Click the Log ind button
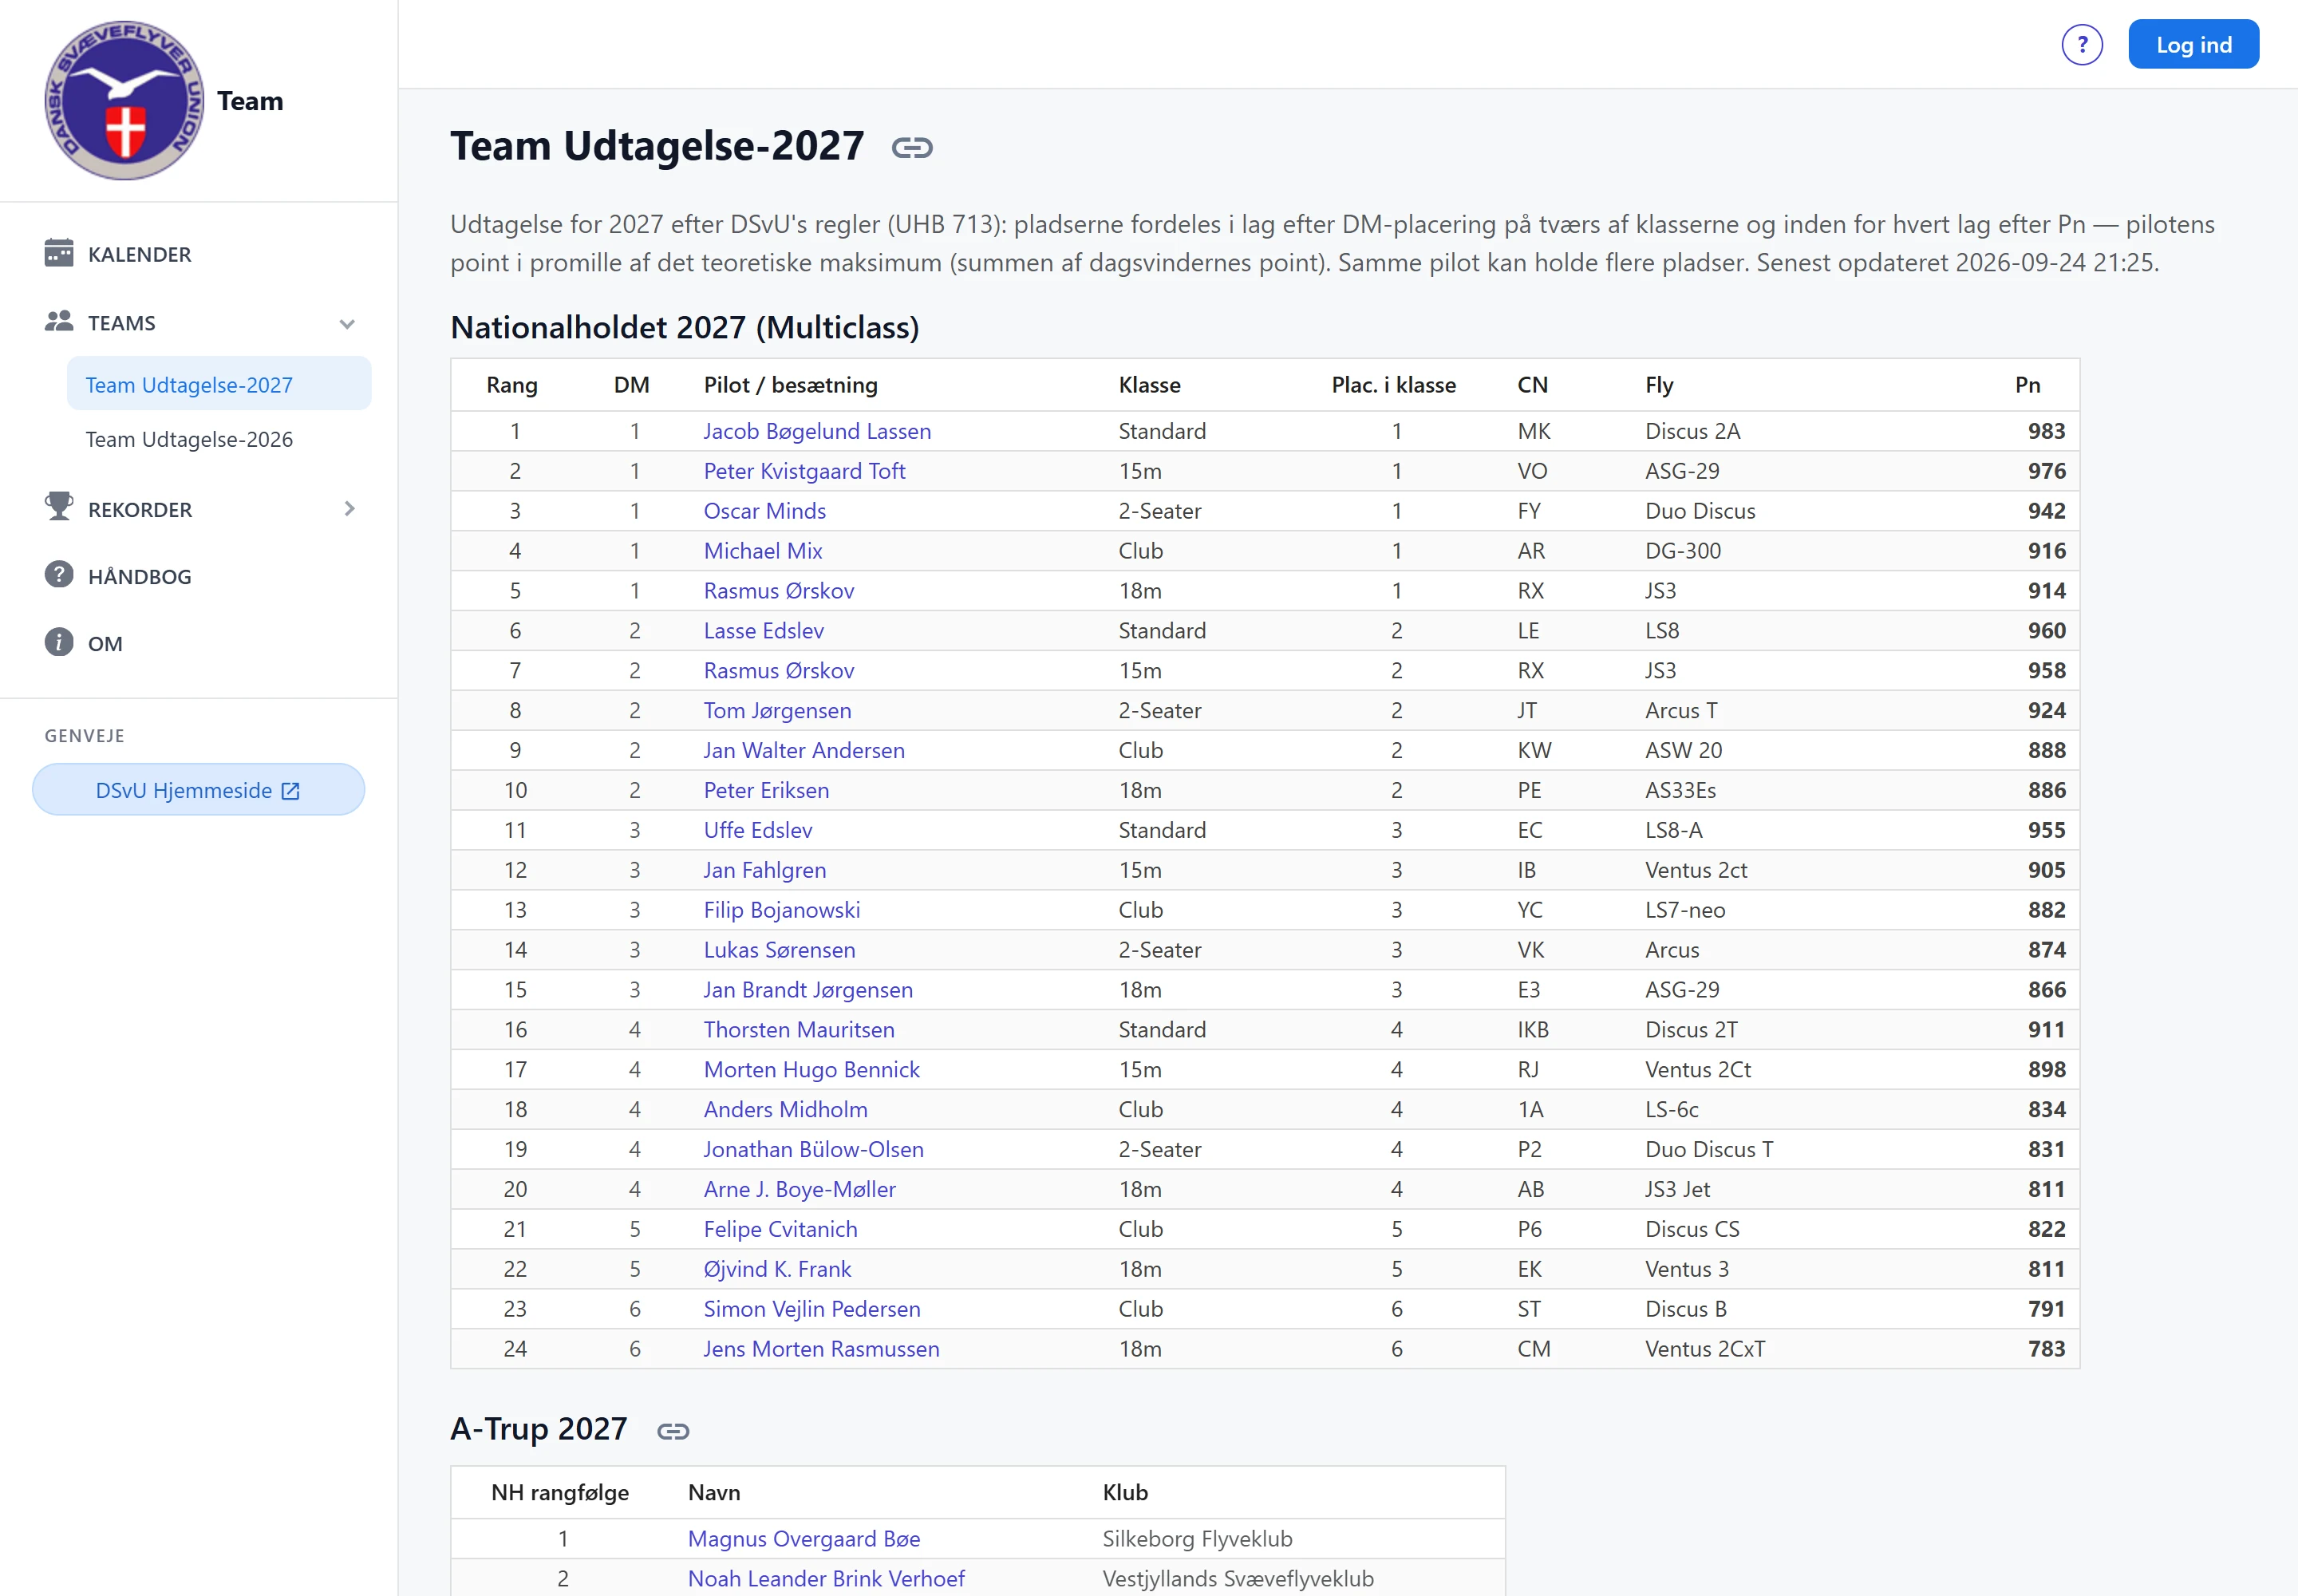 point(2193,45)
